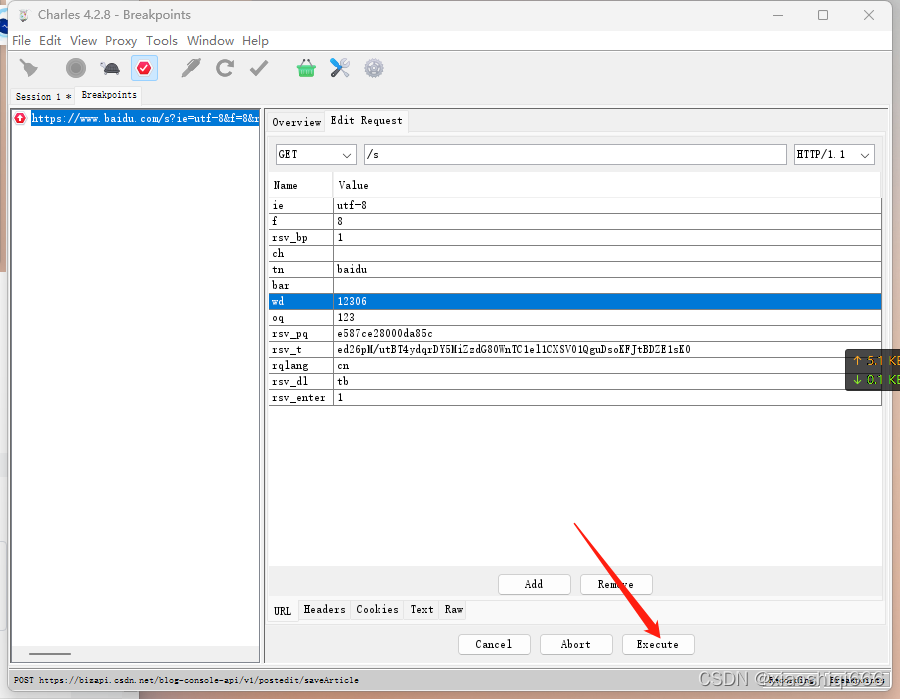Select the Edit Request tab
The width and height of the screenshot is (900, 699).
[366, 121]
